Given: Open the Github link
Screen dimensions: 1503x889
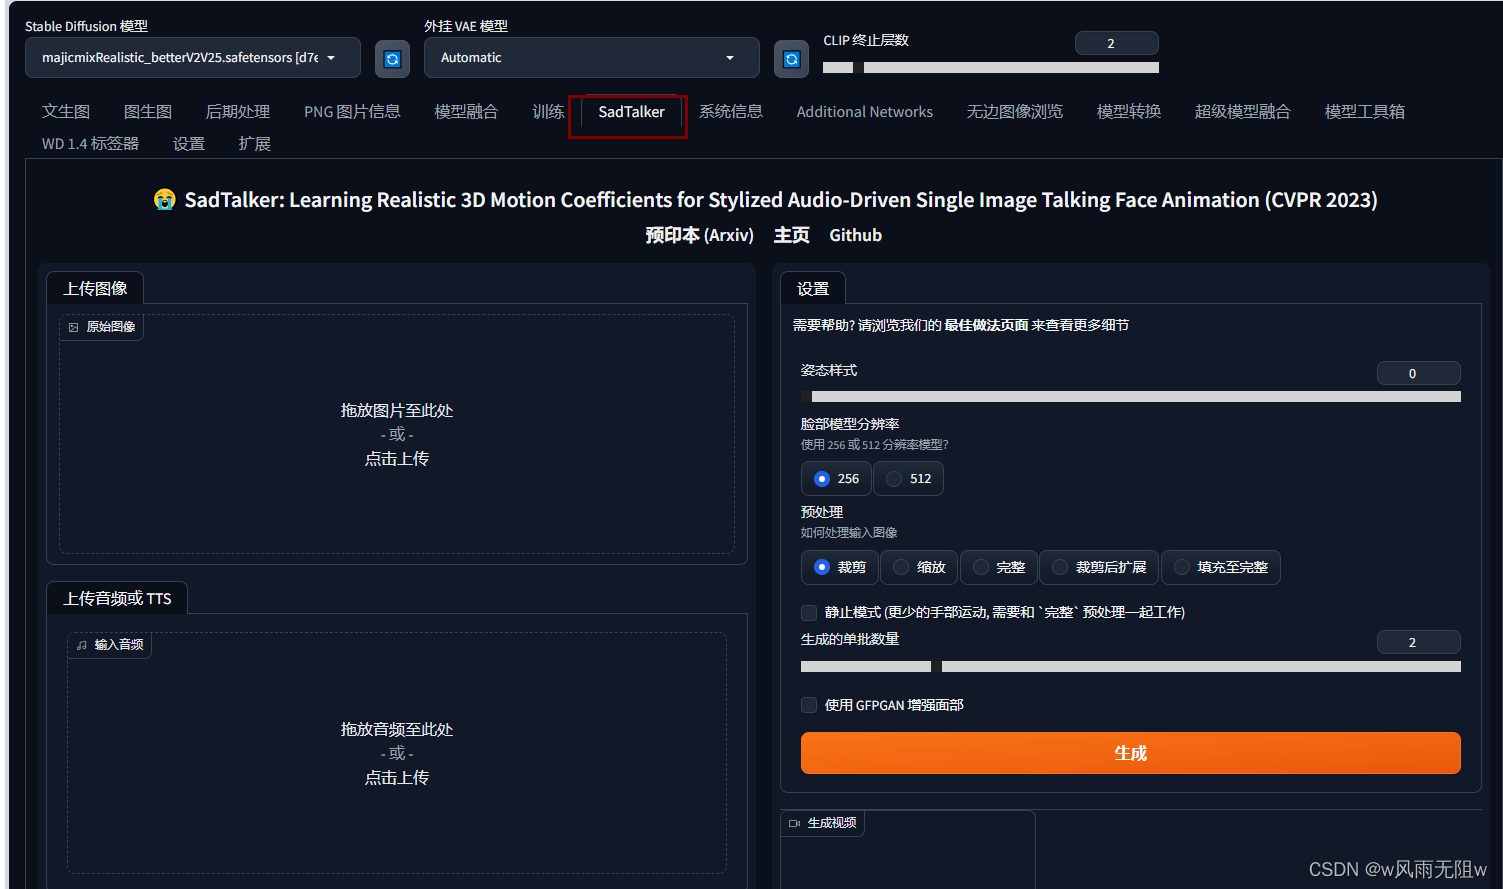Looking at the screenshot, I should (856, 235).
